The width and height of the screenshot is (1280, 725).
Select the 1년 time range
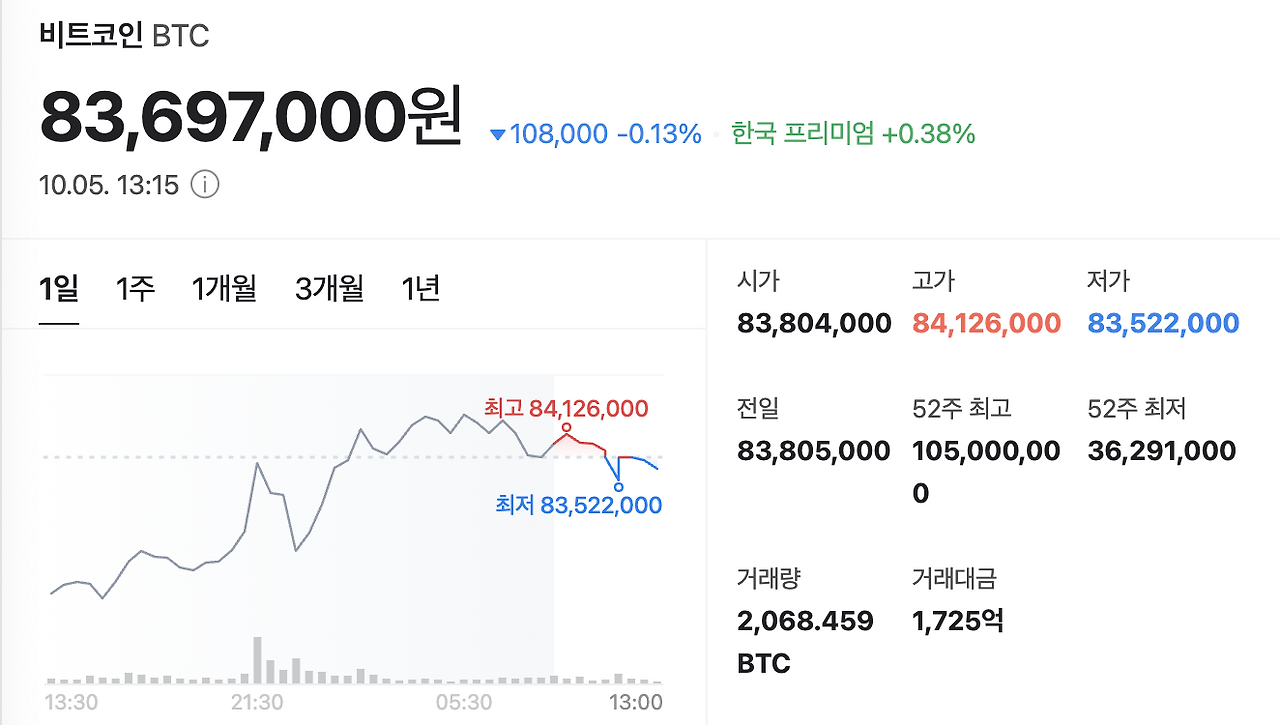pos(419,288)
